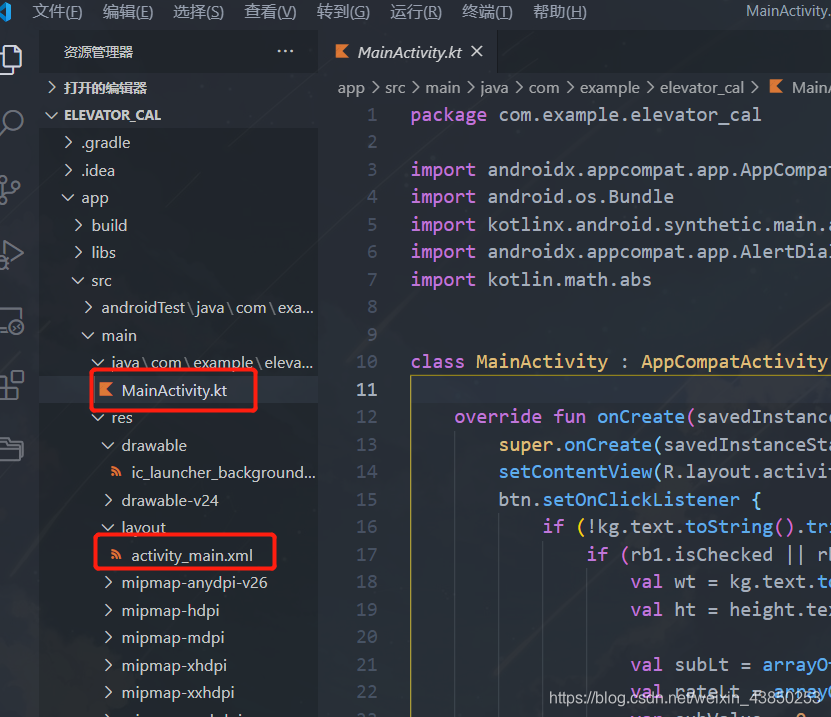Click the folder icon in activity bar
The width and height of the screenshot is (831, 717).
click(12, 449)
